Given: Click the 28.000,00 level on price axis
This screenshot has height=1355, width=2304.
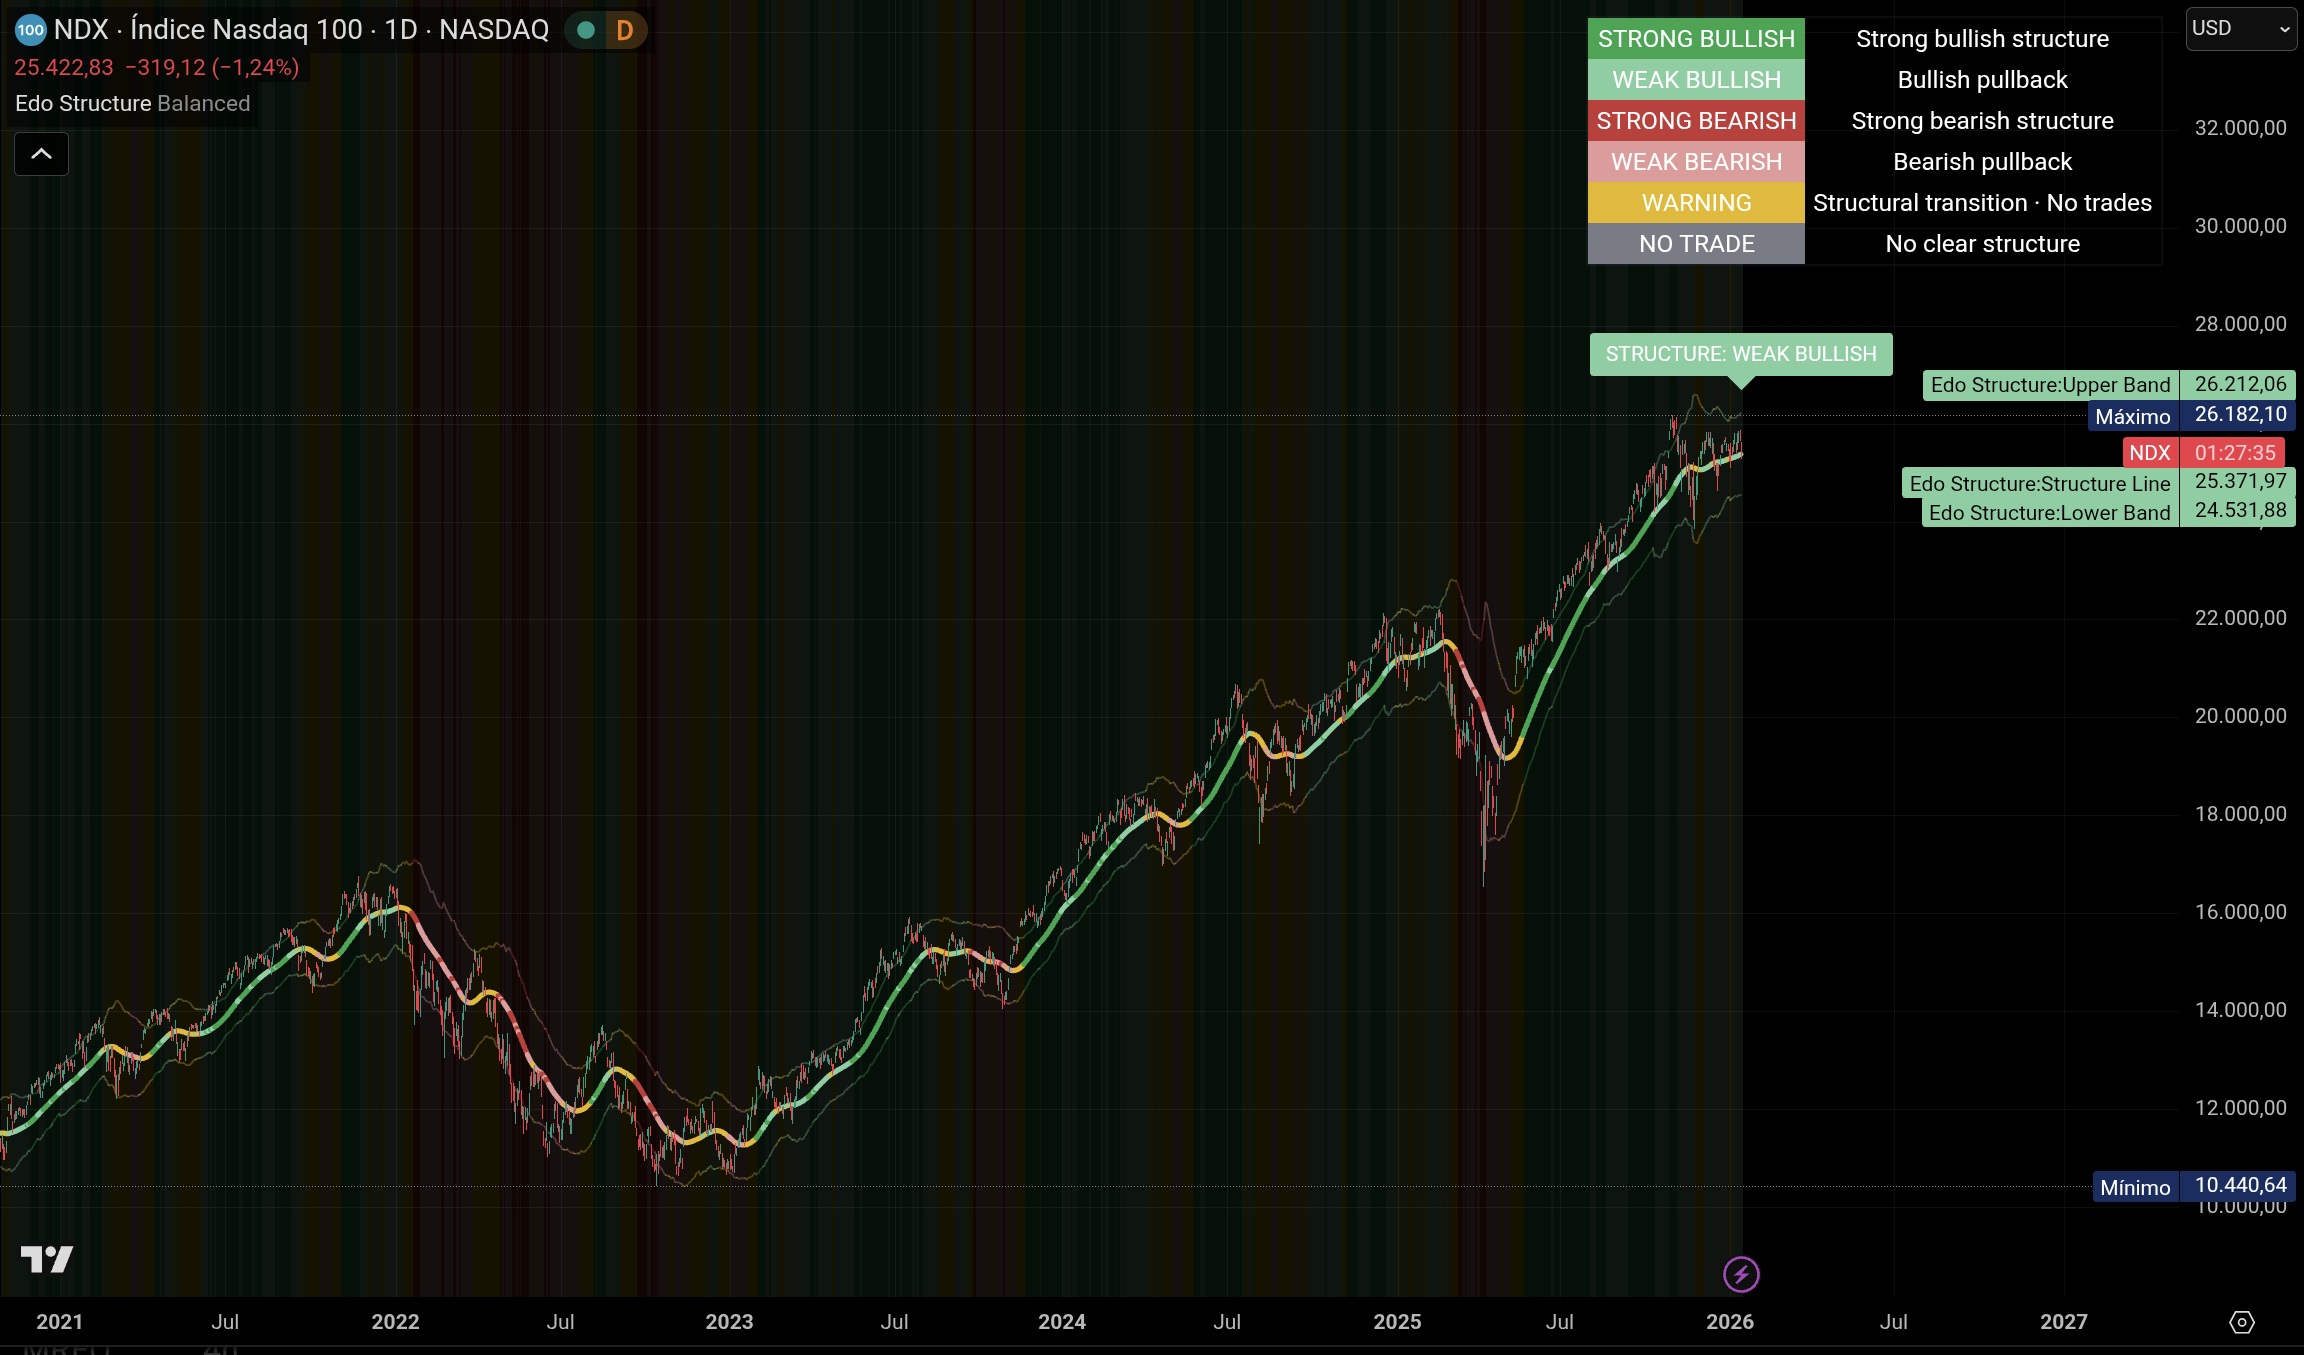Looking at the screenshot, I should tap(2240, 324).
